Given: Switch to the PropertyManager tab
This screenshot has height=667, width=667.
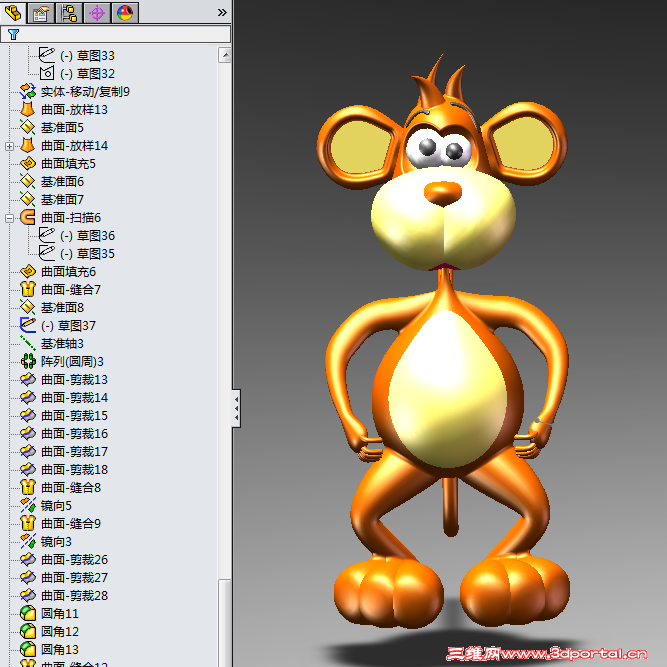Looking at the screenshot, I should pyautogui.click(x=41, y=12).
